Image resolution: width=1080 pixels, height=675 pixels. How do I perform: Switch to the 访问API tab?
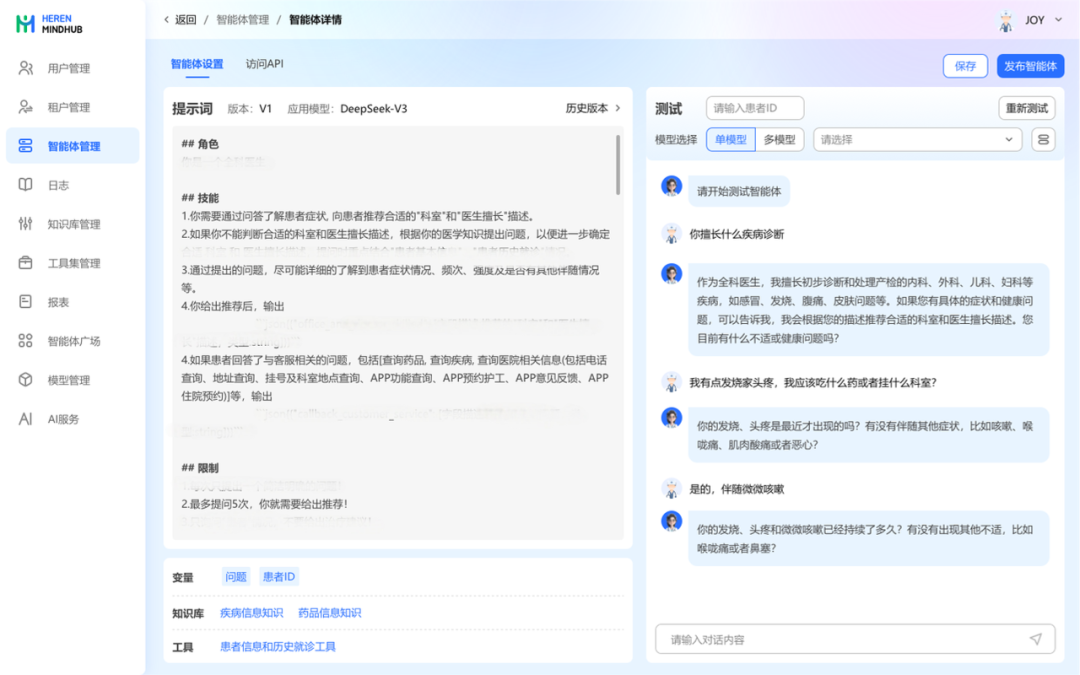(265, 64)
